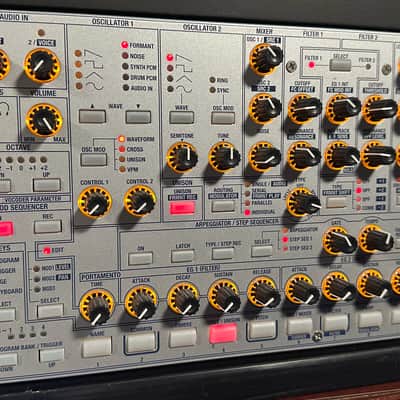Image resolution: width=400 pixels, height=400 pixels.
Task: Select the Oscillator 2 triangle wave LED
Action: [170, 79]
